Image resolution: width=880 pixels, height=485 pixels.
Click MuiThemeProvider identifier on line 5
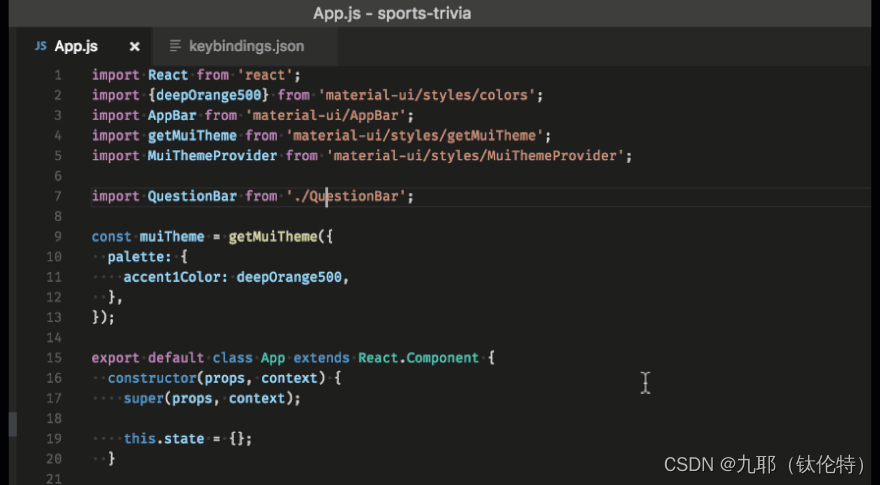(213, 156)
